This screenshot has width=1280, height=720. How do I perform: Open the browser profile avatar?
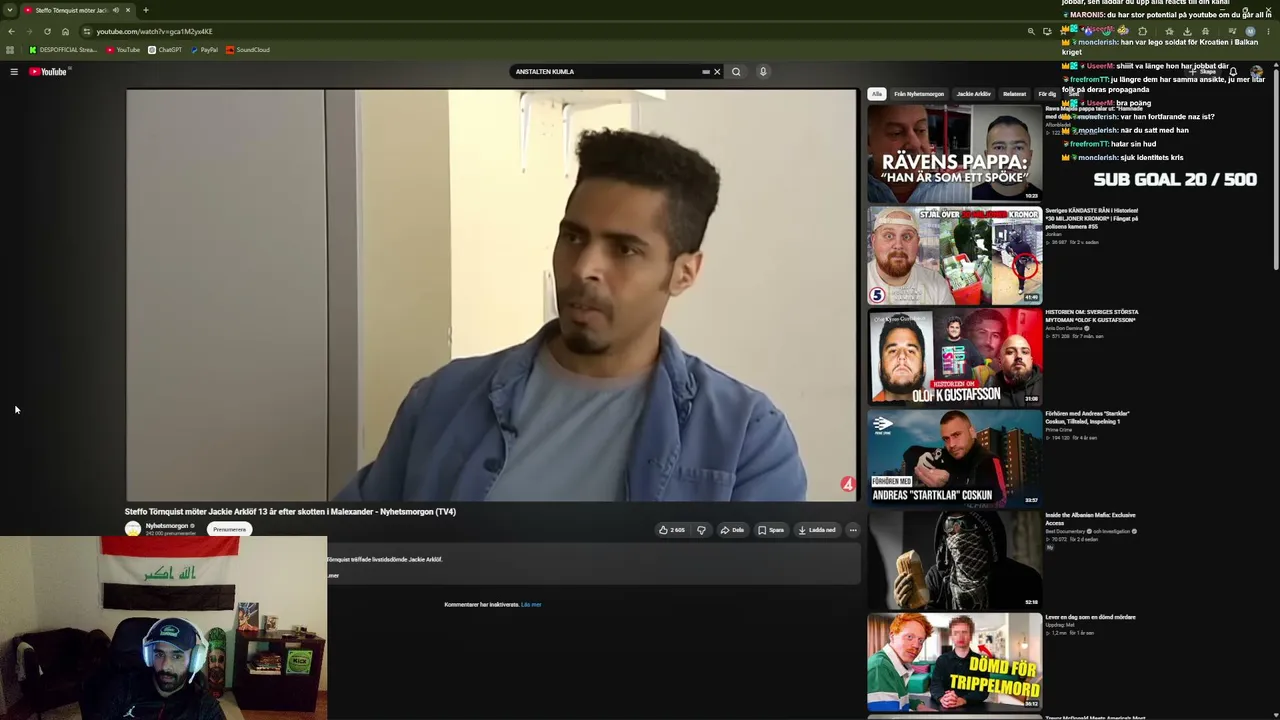click(1250, 31)
